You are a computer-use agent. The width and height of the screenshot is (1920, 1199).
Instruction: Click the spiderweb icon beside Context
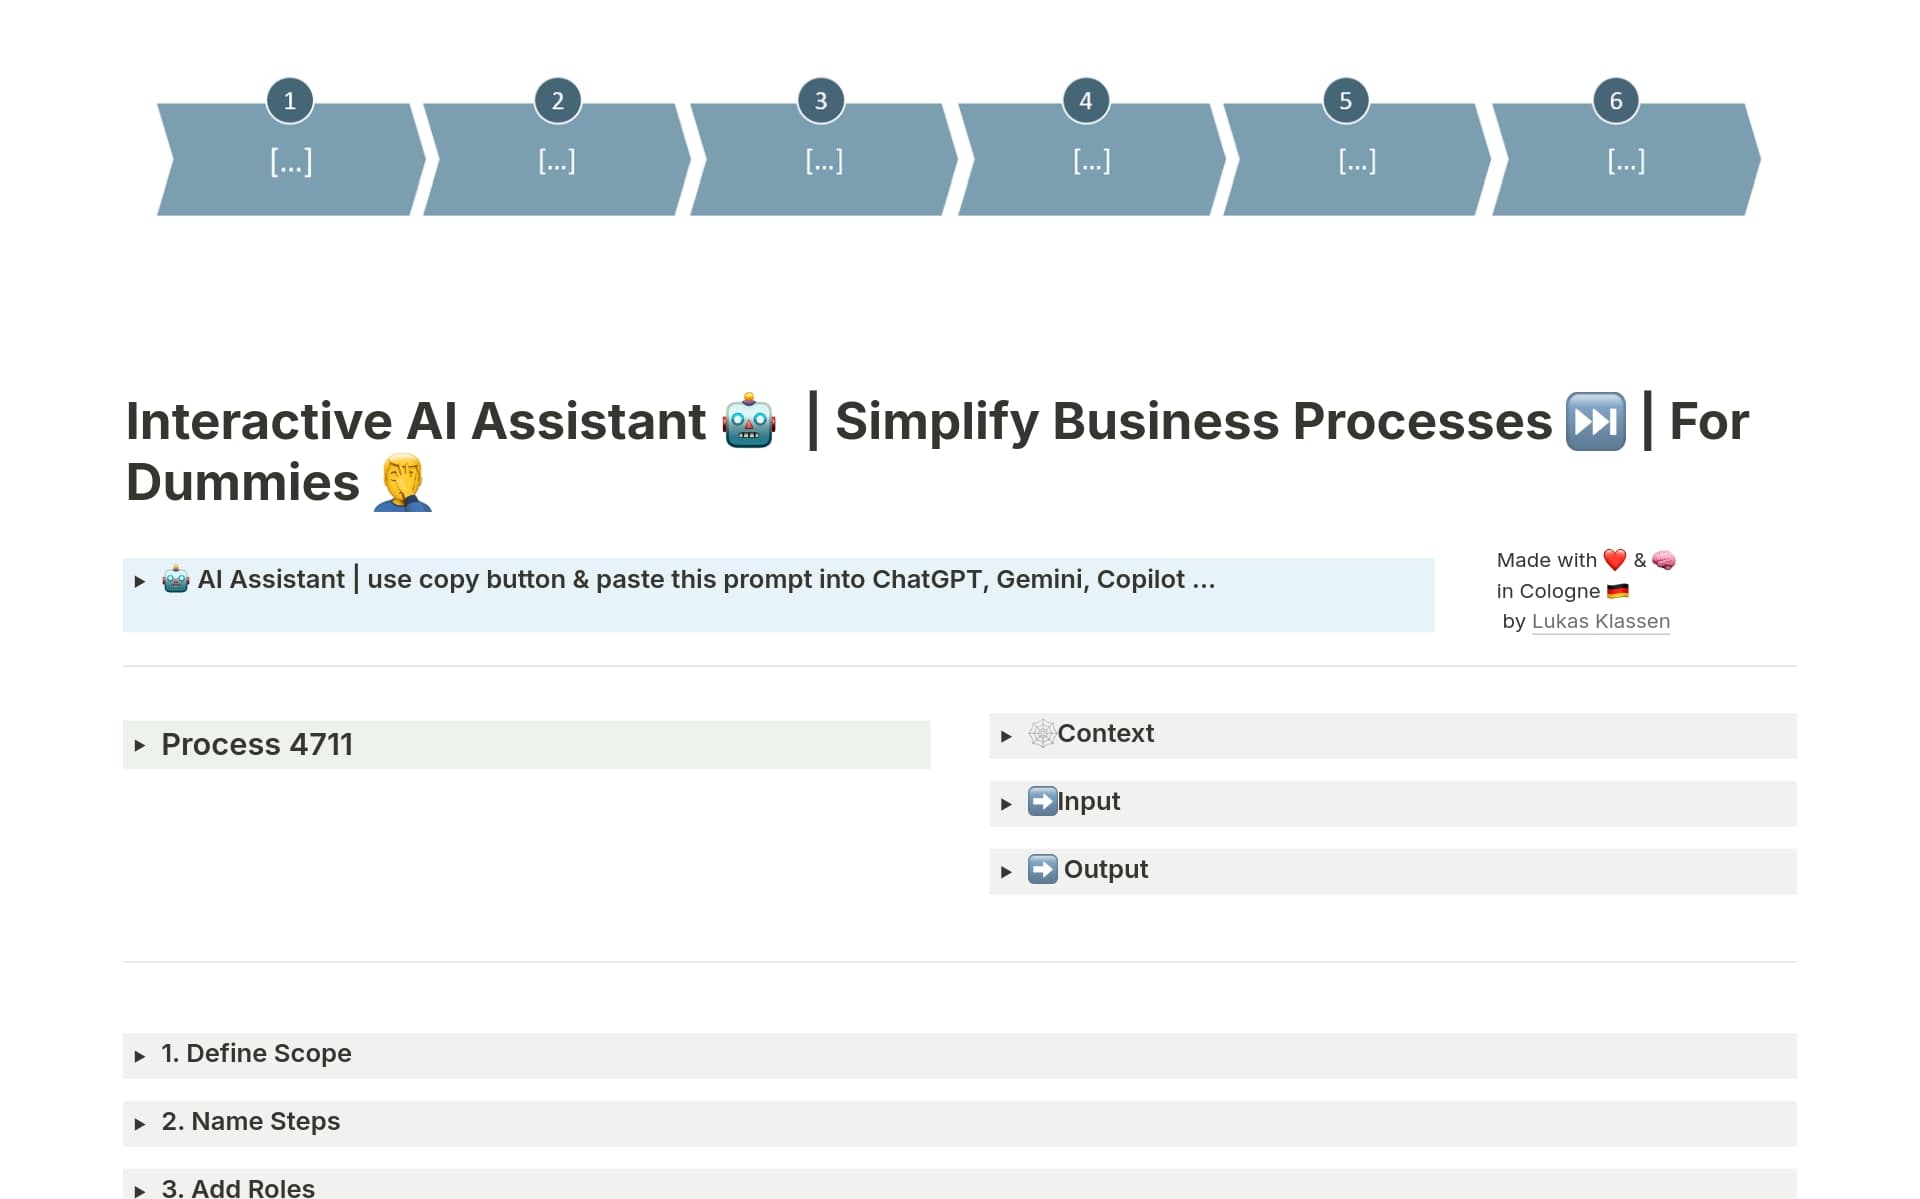(1042, 734)
